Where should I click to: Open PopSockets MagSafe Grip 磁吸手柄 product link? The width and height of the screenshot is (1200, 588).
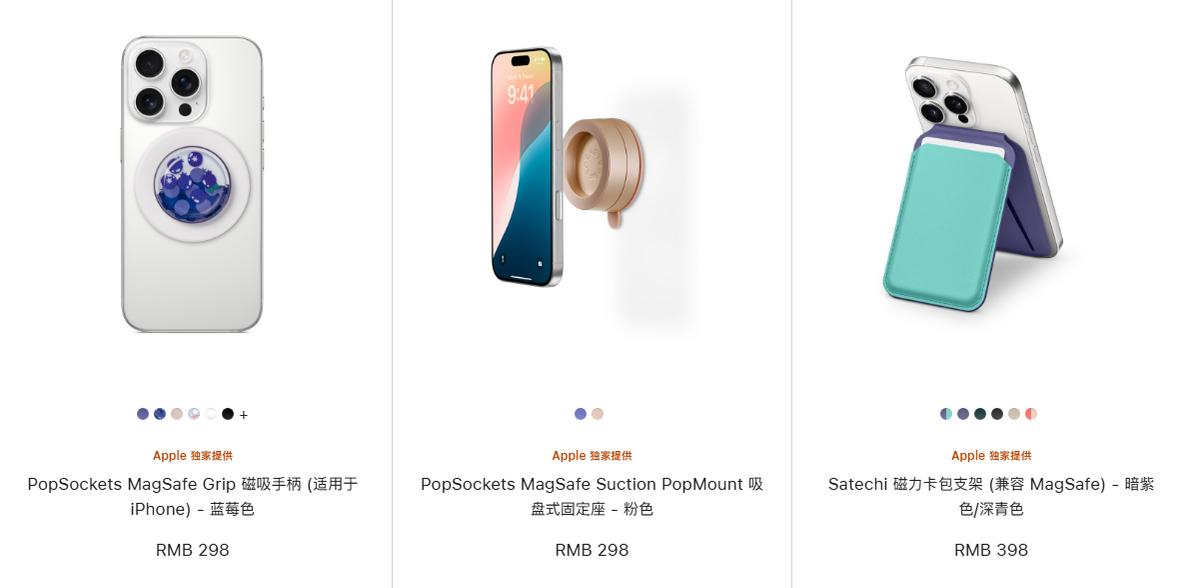pos(193,496)
